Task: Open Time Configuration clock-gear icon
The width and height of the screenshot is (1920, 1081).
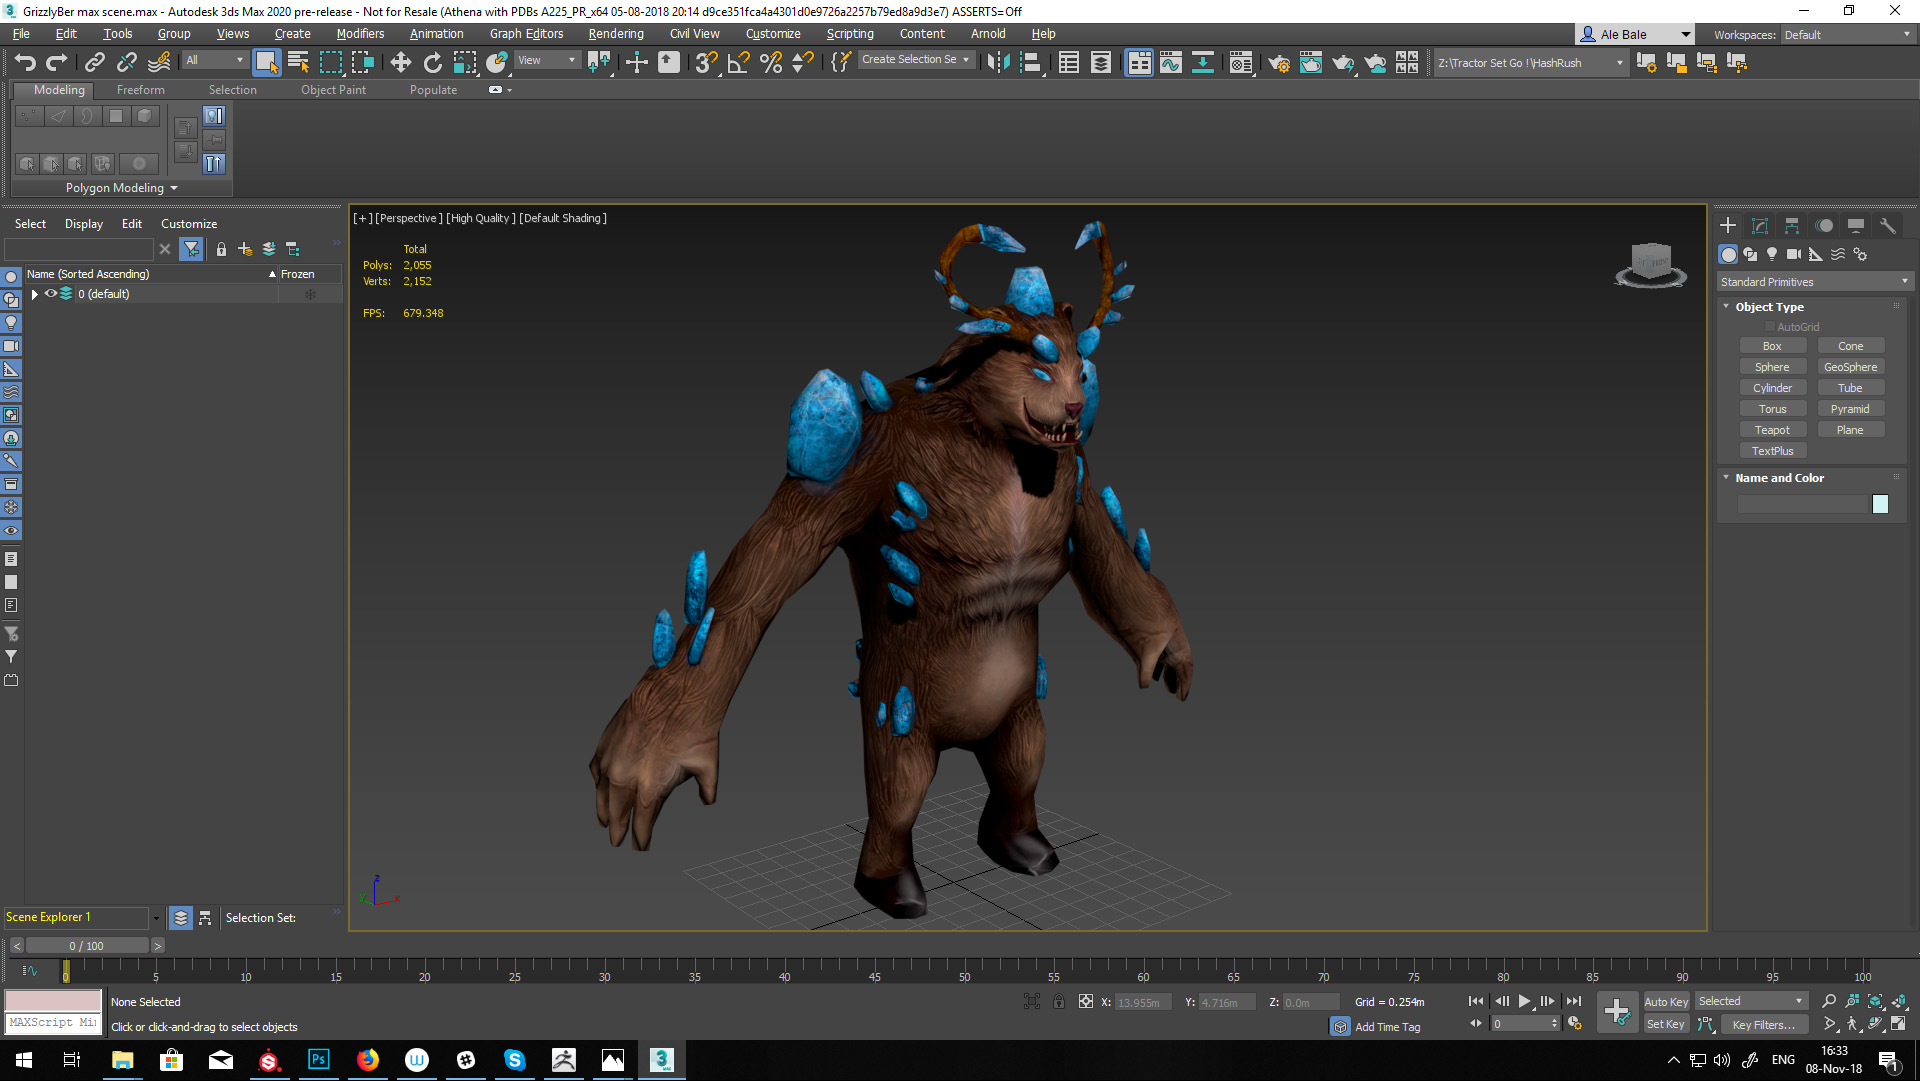Action: point(1575,1023)
